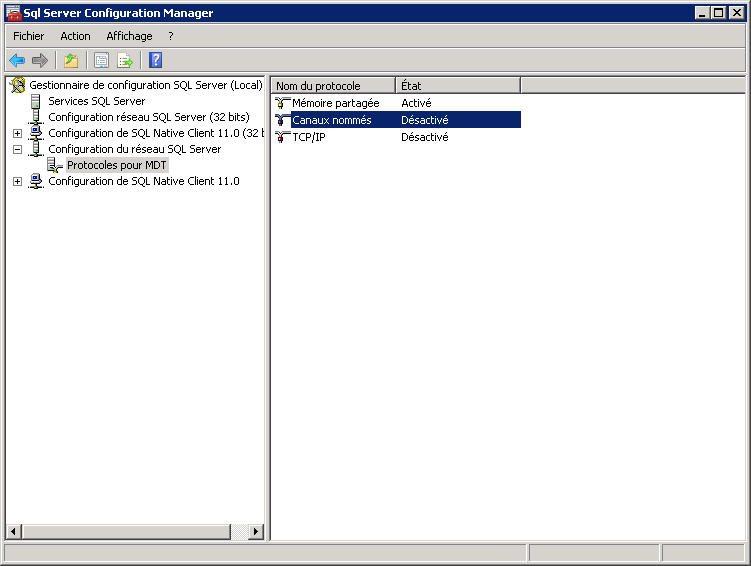The height and width of the screenshot is (566, 751).
Task: Expand Configuration de SQL Native Client 11.0 (32 bits)
Action: pyautogui.click(x=17, y=133)
